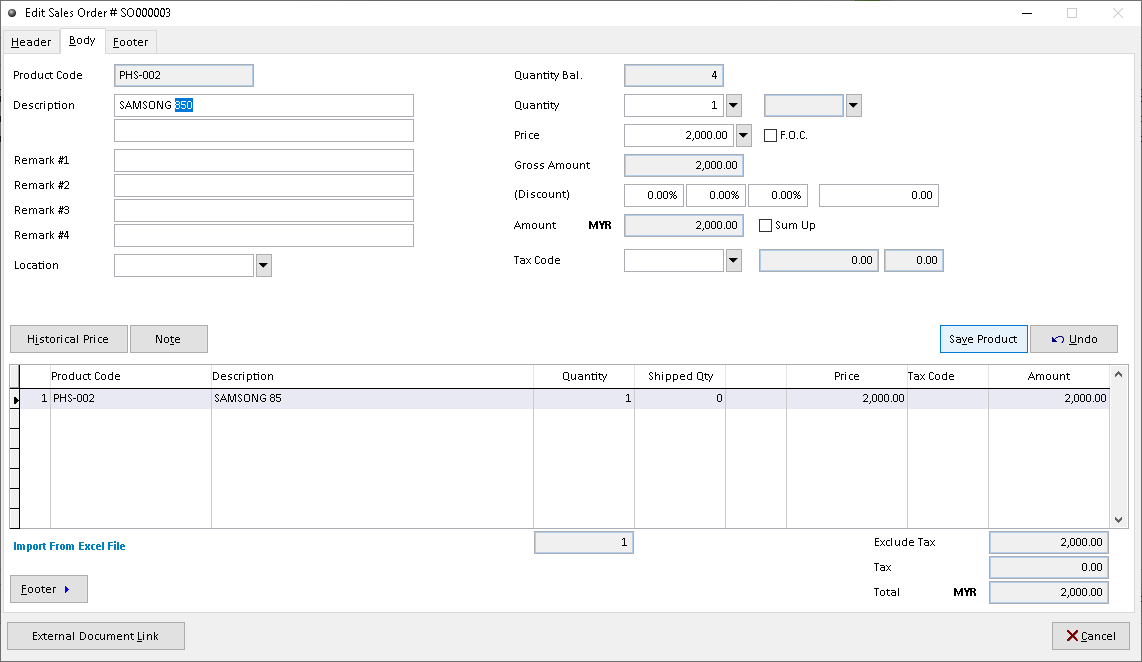1142x662 pixels.
Task: Click the row indicator arrow in grid
Action: point(15,399)
